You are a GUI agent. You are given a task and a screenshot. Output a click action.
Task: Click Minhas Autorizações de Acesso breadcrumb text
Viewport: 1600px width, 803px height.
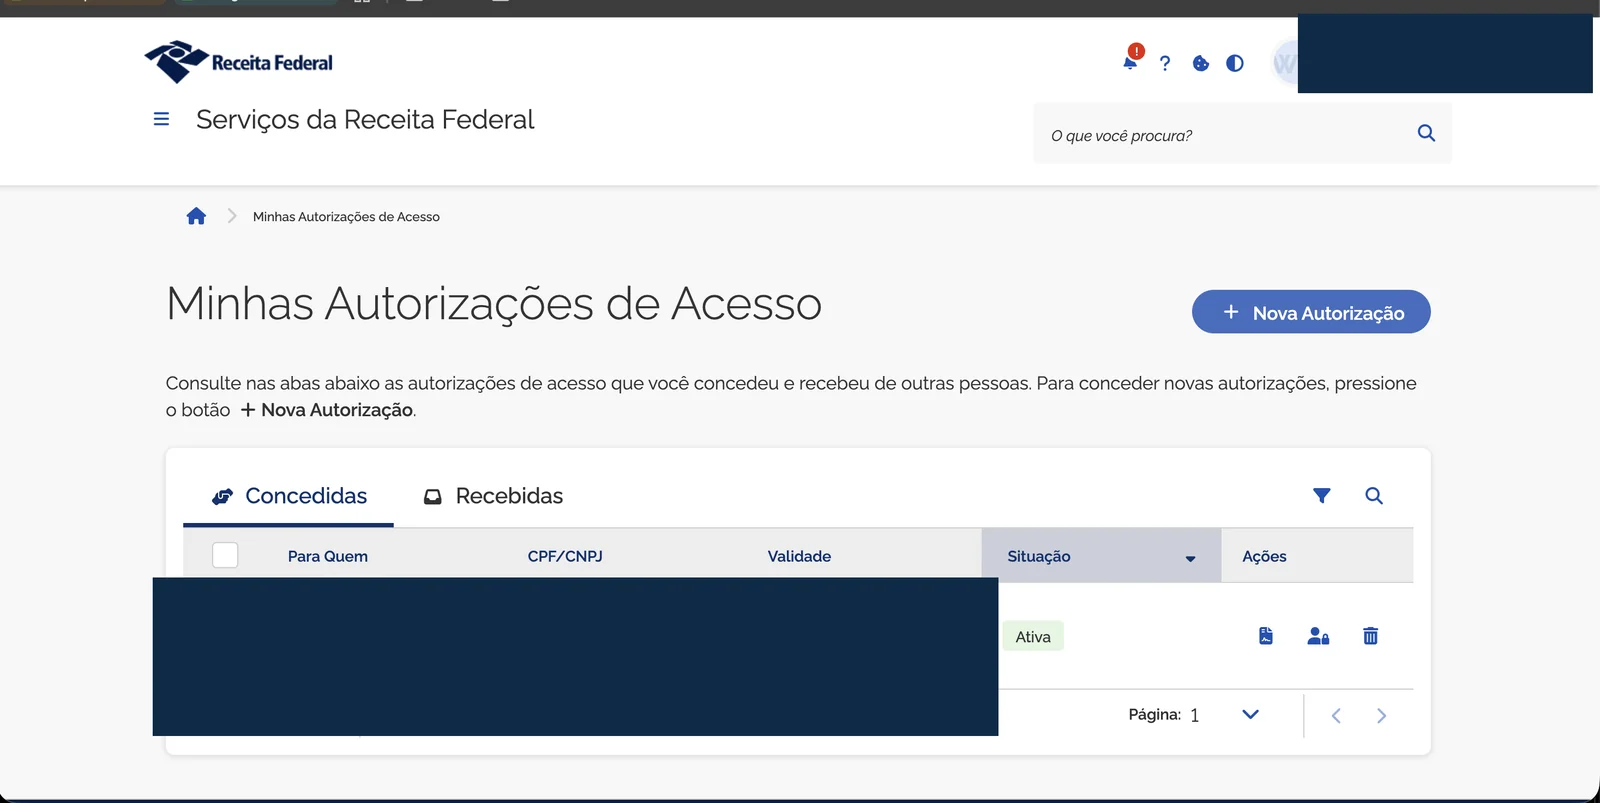(x=346, y=216)
